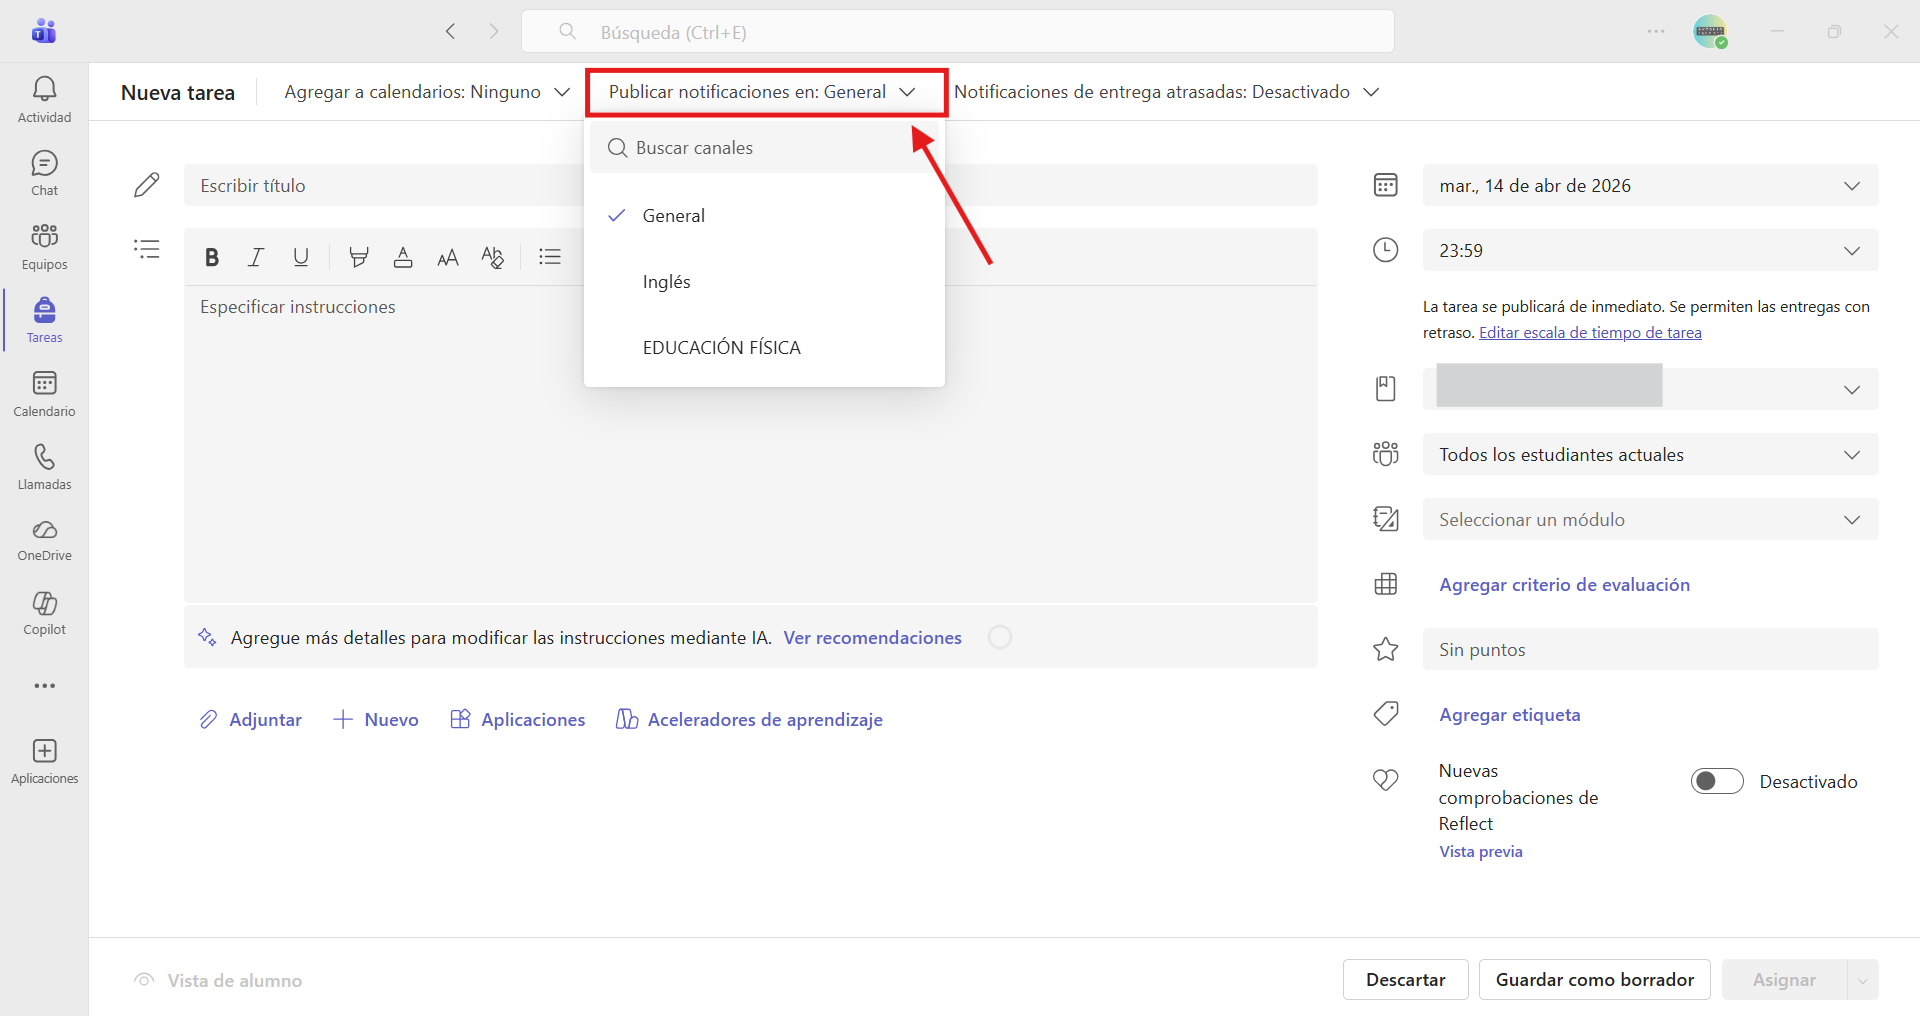Show more apps via sidebar ellipsis

[44, 686]
